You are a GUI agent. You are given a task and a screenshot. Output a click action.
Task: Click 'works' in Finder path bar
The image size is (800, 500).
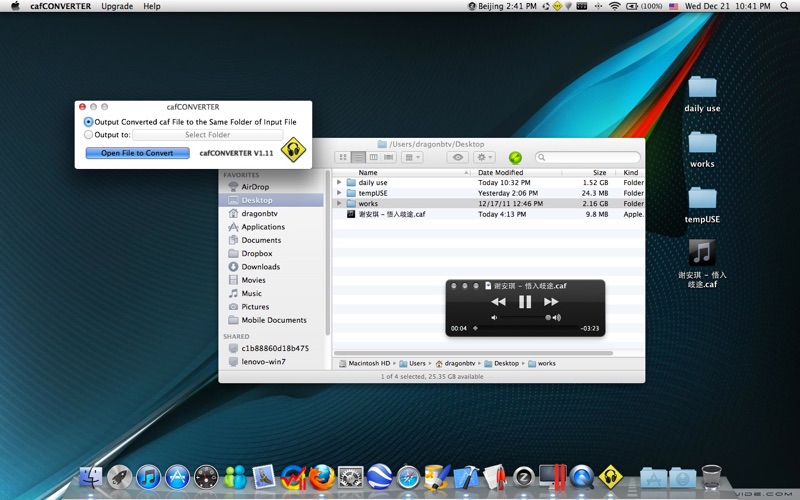click(x=542, y=363)
